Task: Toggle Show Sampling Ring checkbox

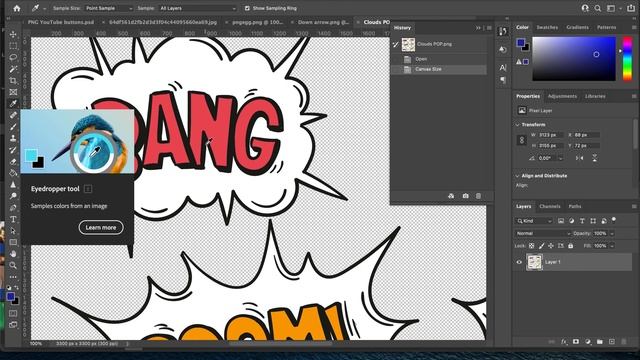Action: point(247,8)
